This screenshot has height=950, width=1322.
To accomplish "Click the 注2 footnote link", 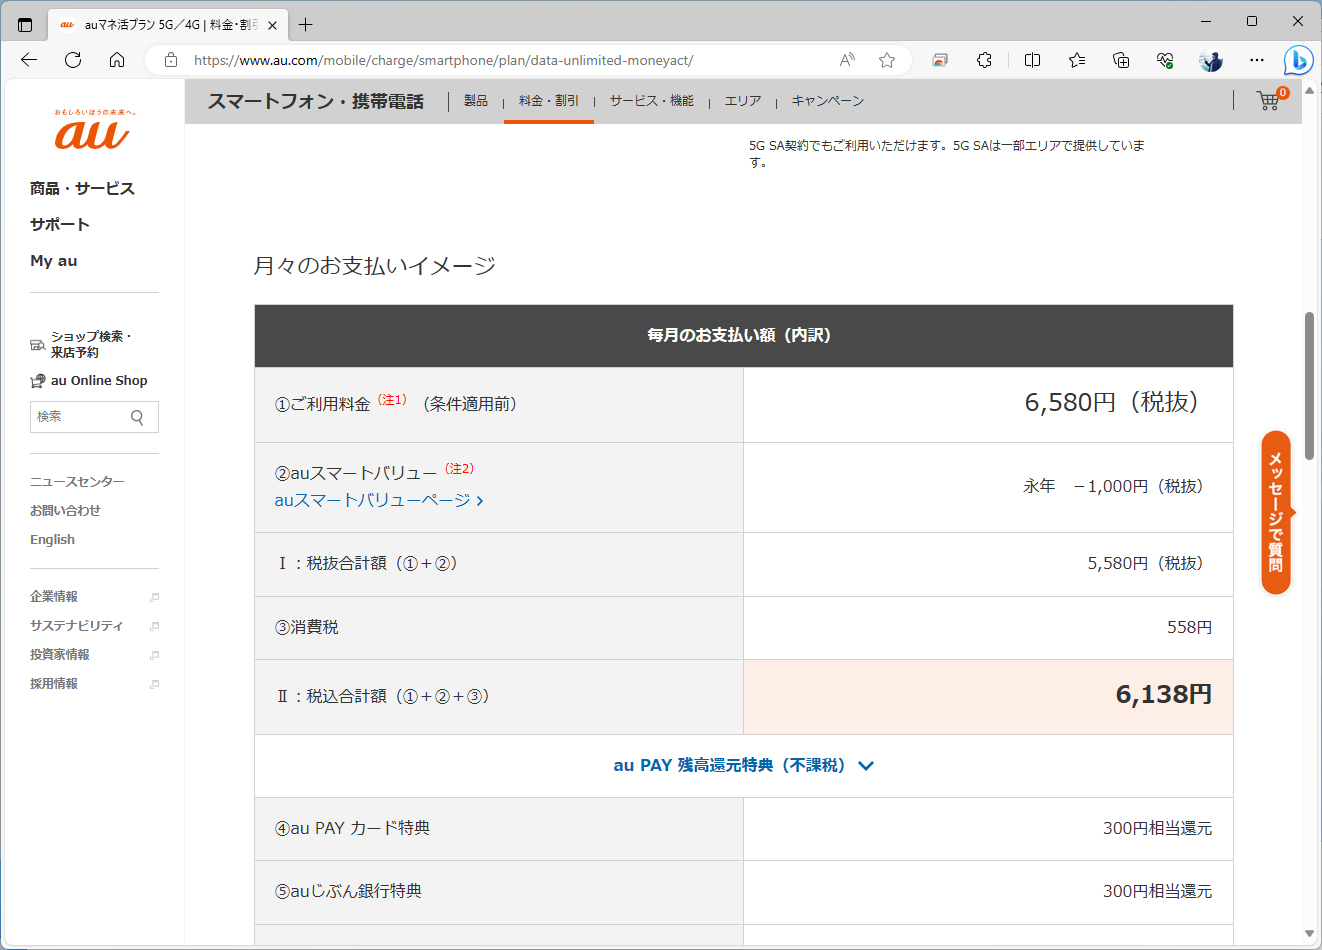I will point(459,468).
